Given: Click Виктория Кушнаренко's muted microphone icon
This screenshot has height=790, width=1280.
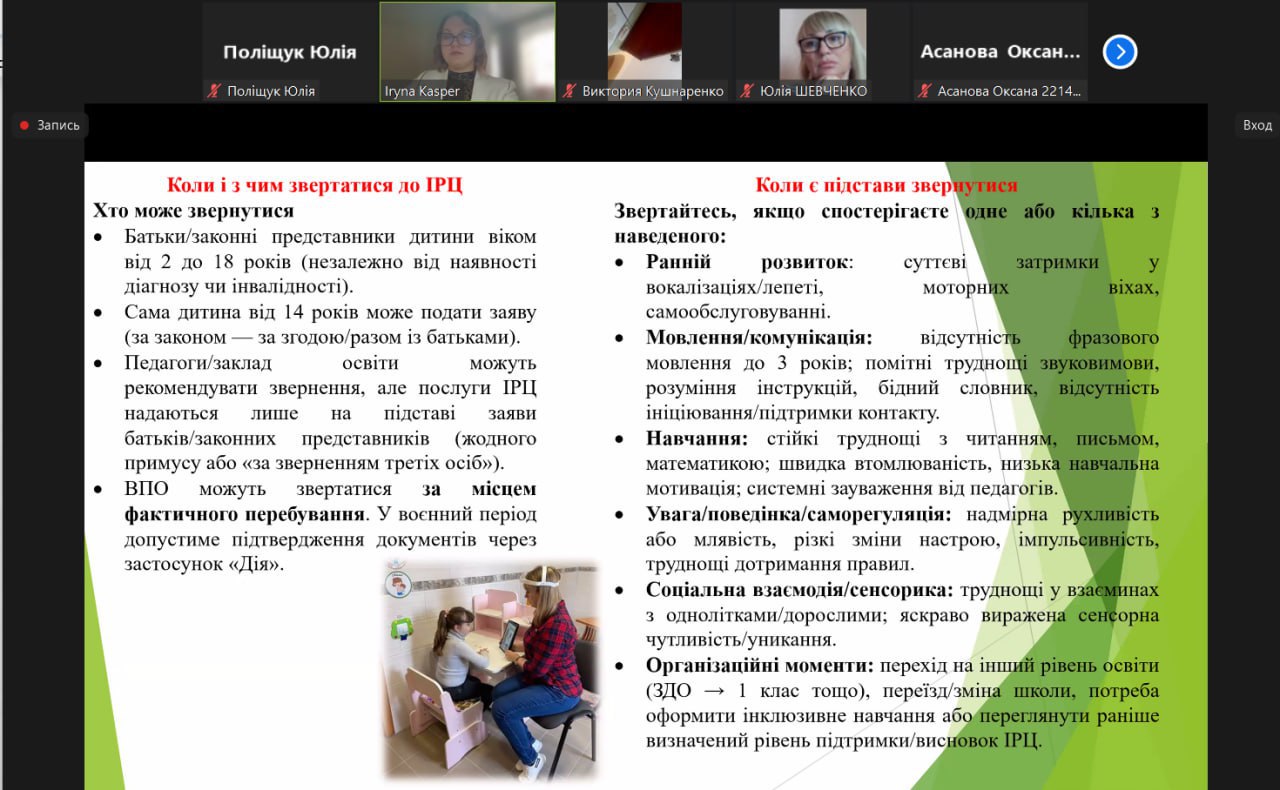Looking at the screenshot, I should click(569, 91).
